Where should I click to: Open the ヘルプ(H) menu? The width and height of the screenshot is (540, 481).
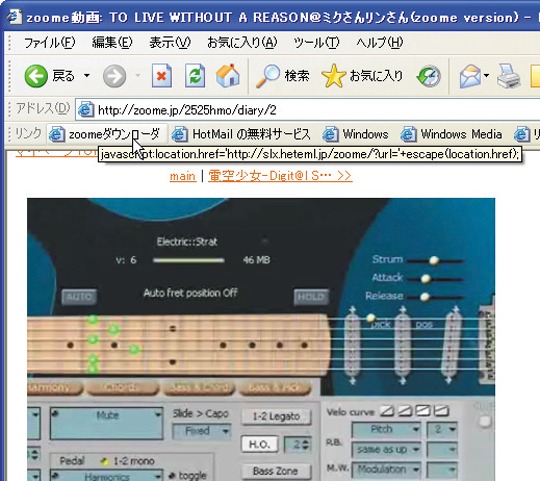click(x=380, y=43)
